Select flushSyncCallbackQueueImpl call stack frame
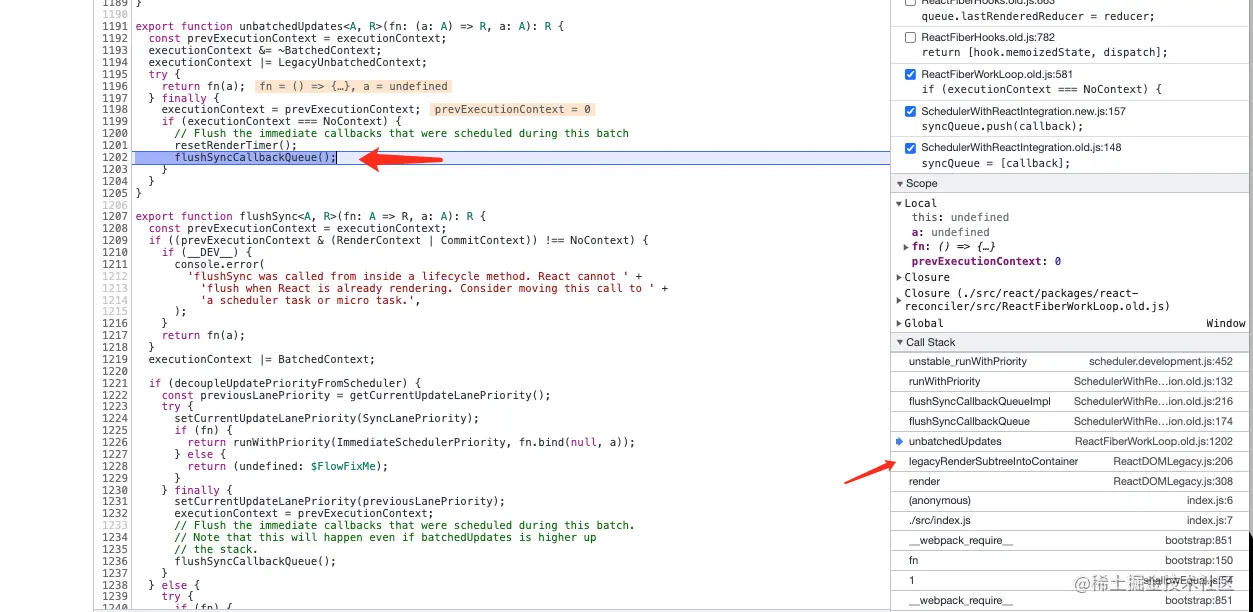This screenshot has width=1253, height=612. (x=1071, y=401)
